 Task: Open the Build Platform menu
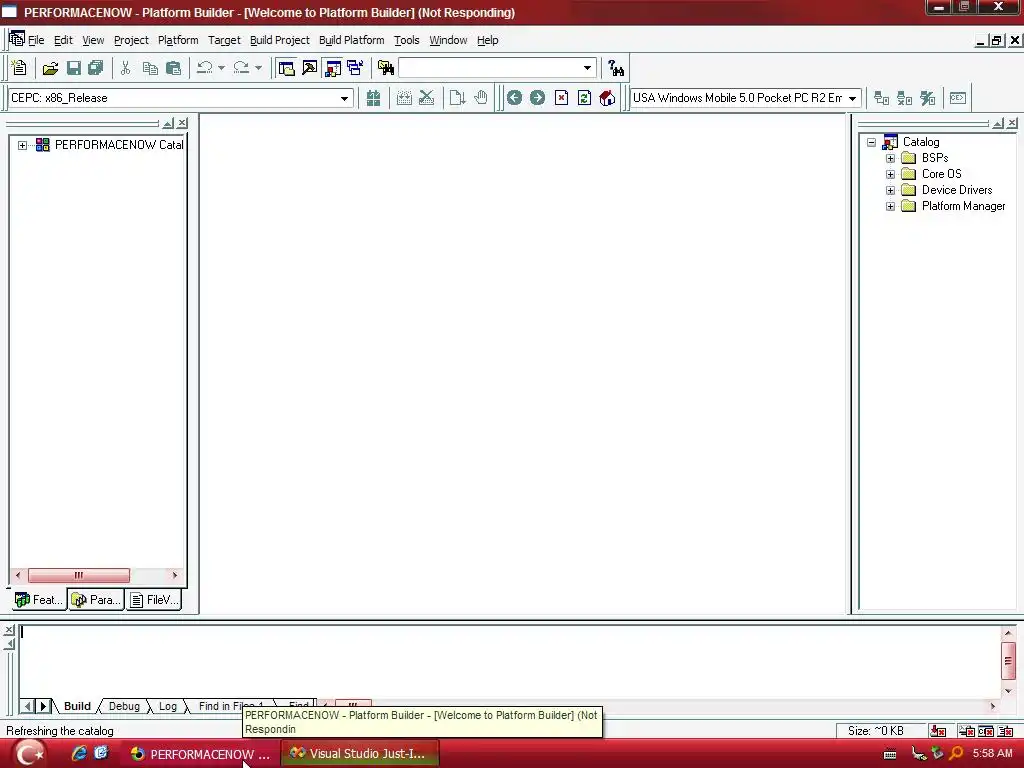pos(351,40)
